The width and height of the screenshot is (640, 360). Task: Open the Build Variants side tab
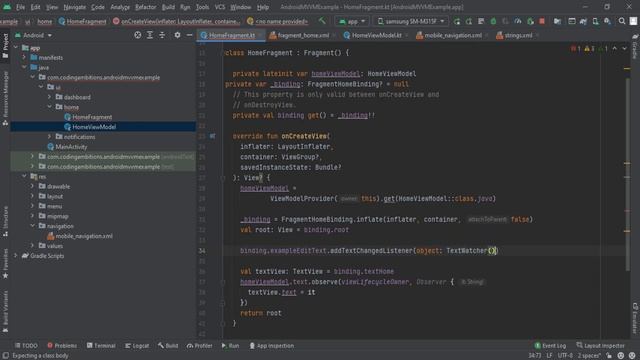pyautogui.click(x=5, y=311)
